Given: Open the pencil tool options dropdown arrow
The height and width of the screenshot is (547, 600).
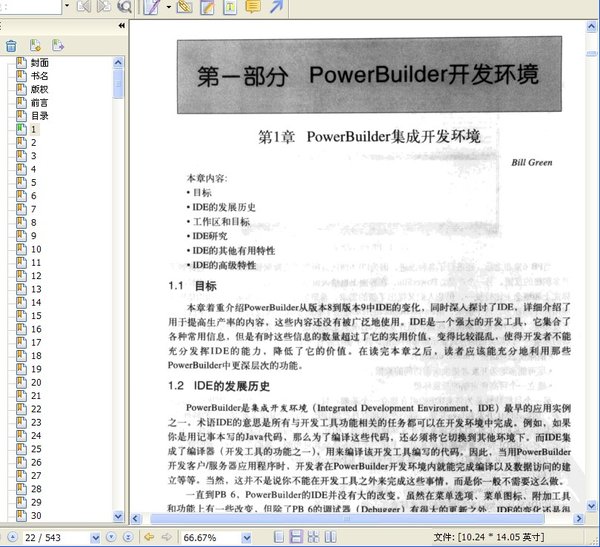Looking at the screenshot, I should point(169,7).
